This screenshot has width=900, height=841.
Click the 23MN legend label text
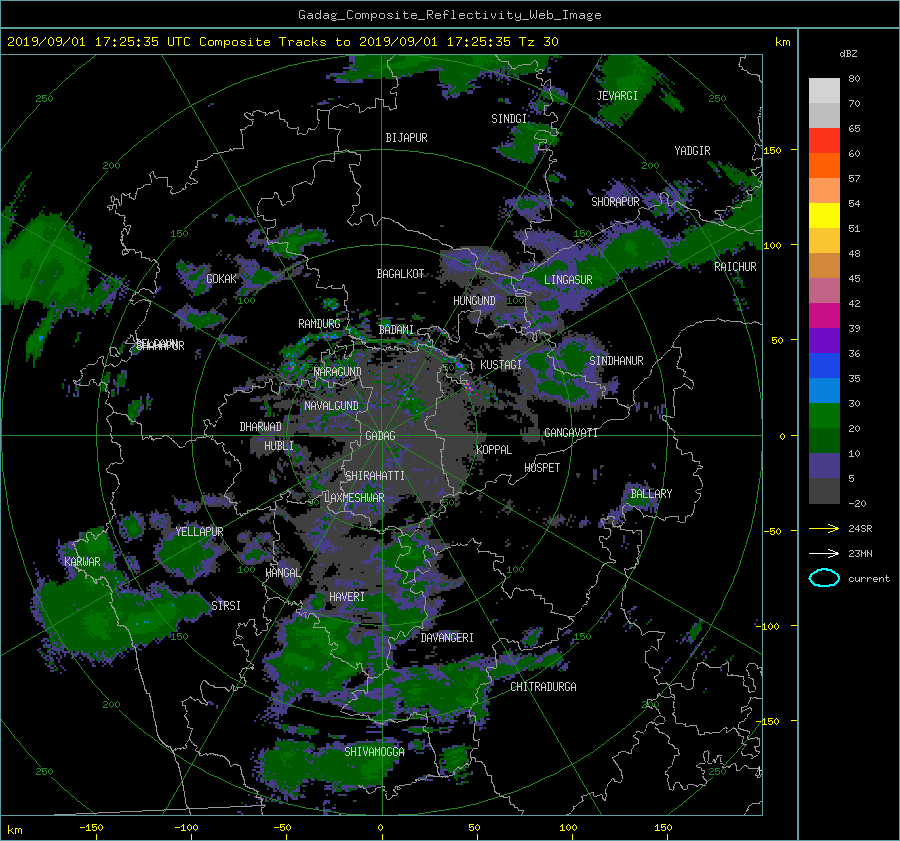tap(860, 553)
